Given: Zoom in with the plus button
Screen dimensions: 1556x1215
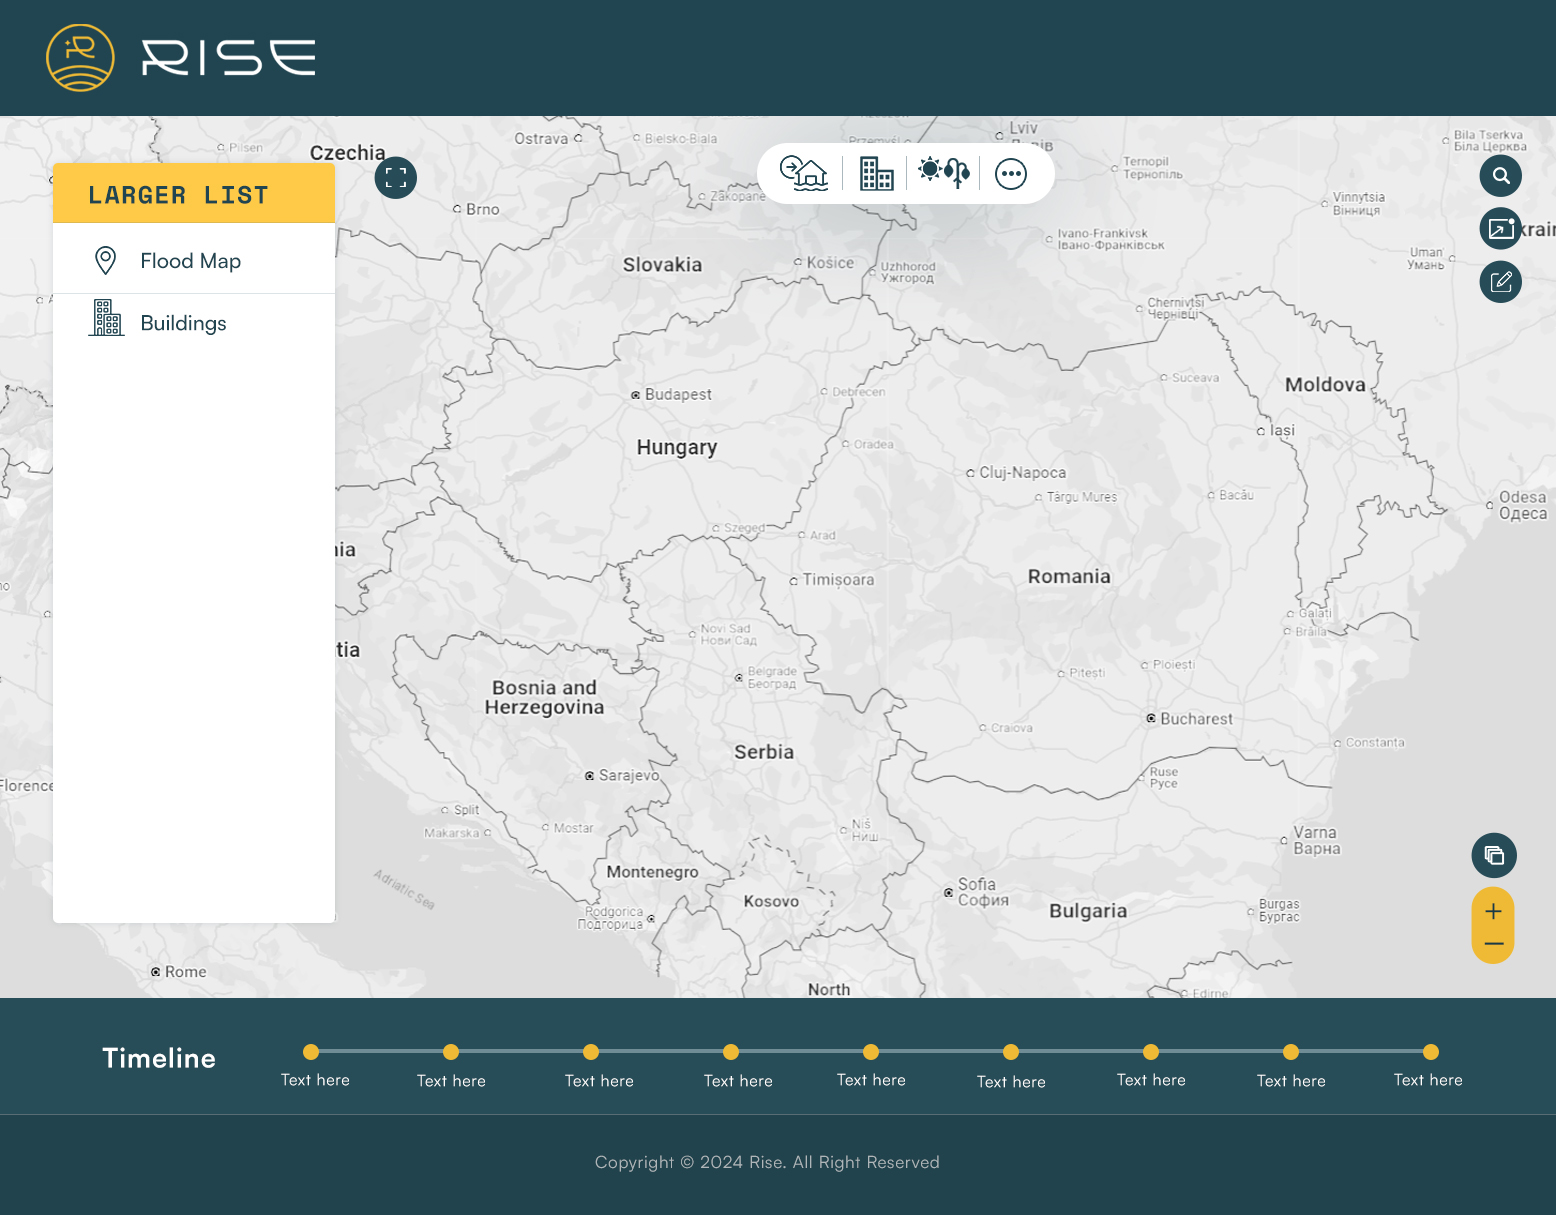Looking at the screenshot, I should click(1493, 911).
